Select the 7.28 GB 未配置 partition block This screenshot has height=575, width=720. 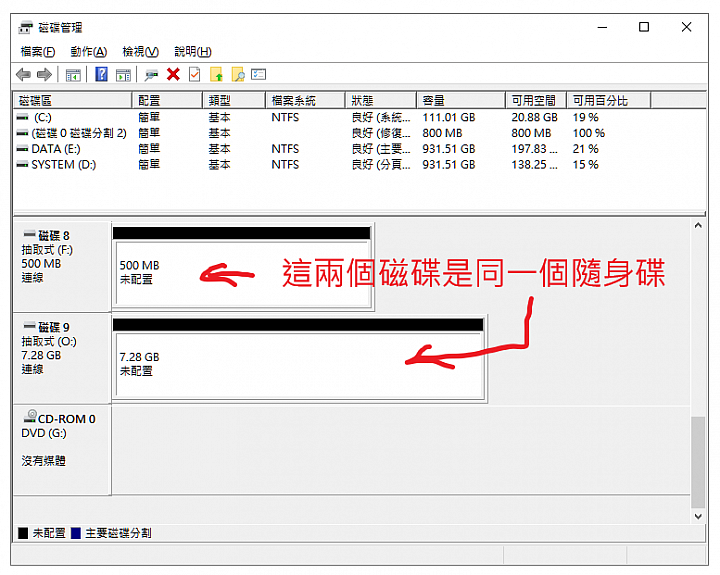tap(298, 358)
